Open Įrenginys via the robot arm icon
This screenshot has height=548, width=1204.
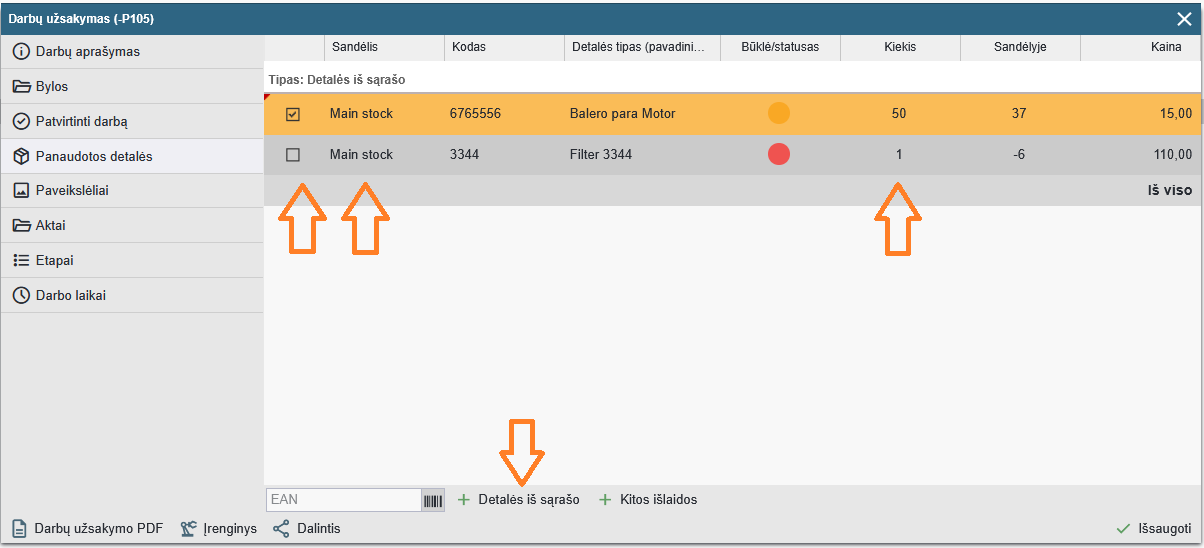189,528
